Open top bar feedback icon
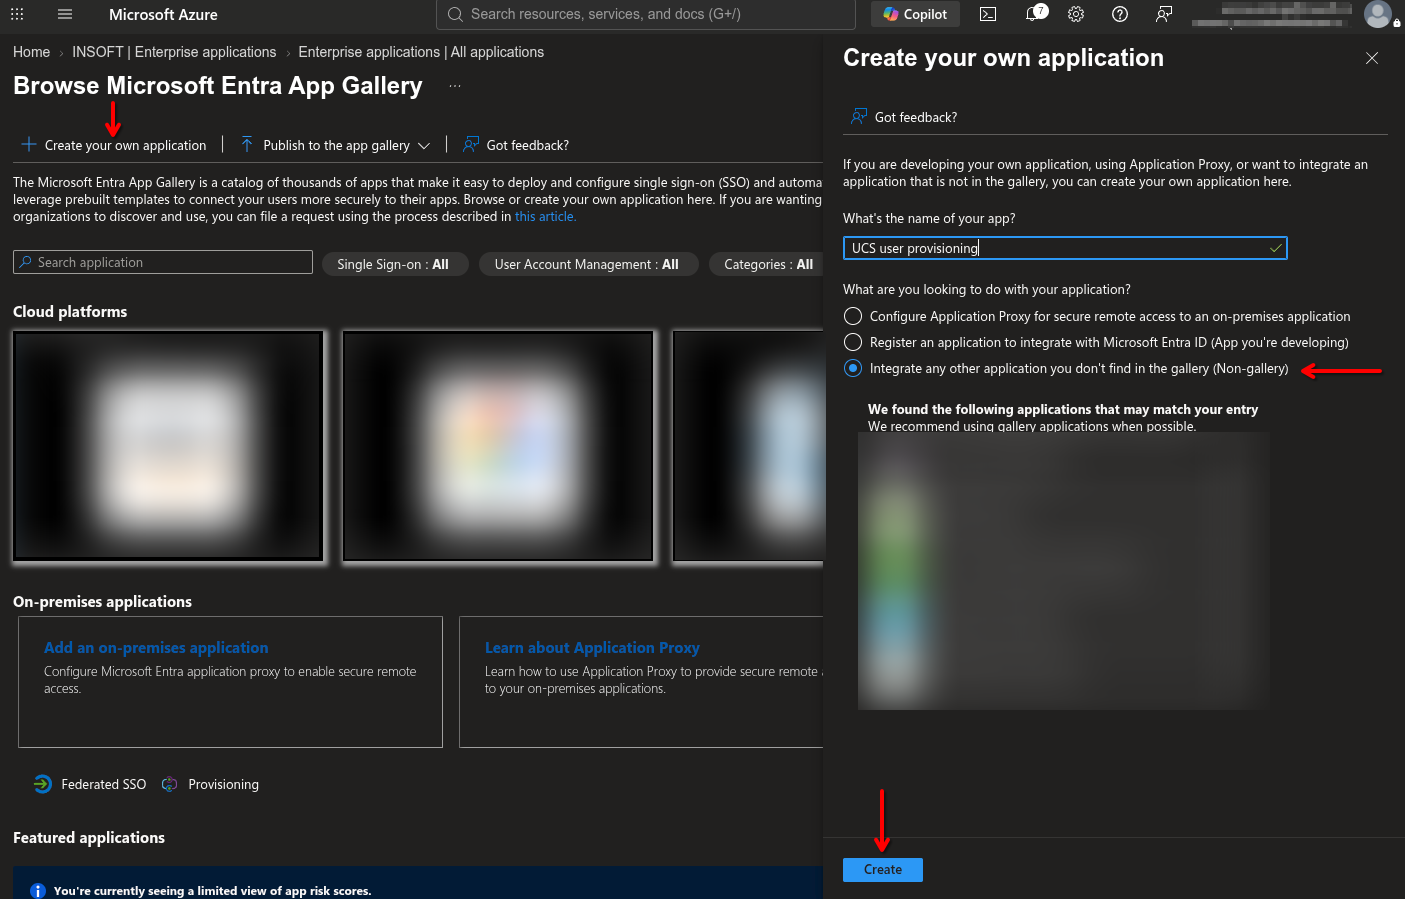Screen dimensions: 1405x899 [x=1164, y=14]
